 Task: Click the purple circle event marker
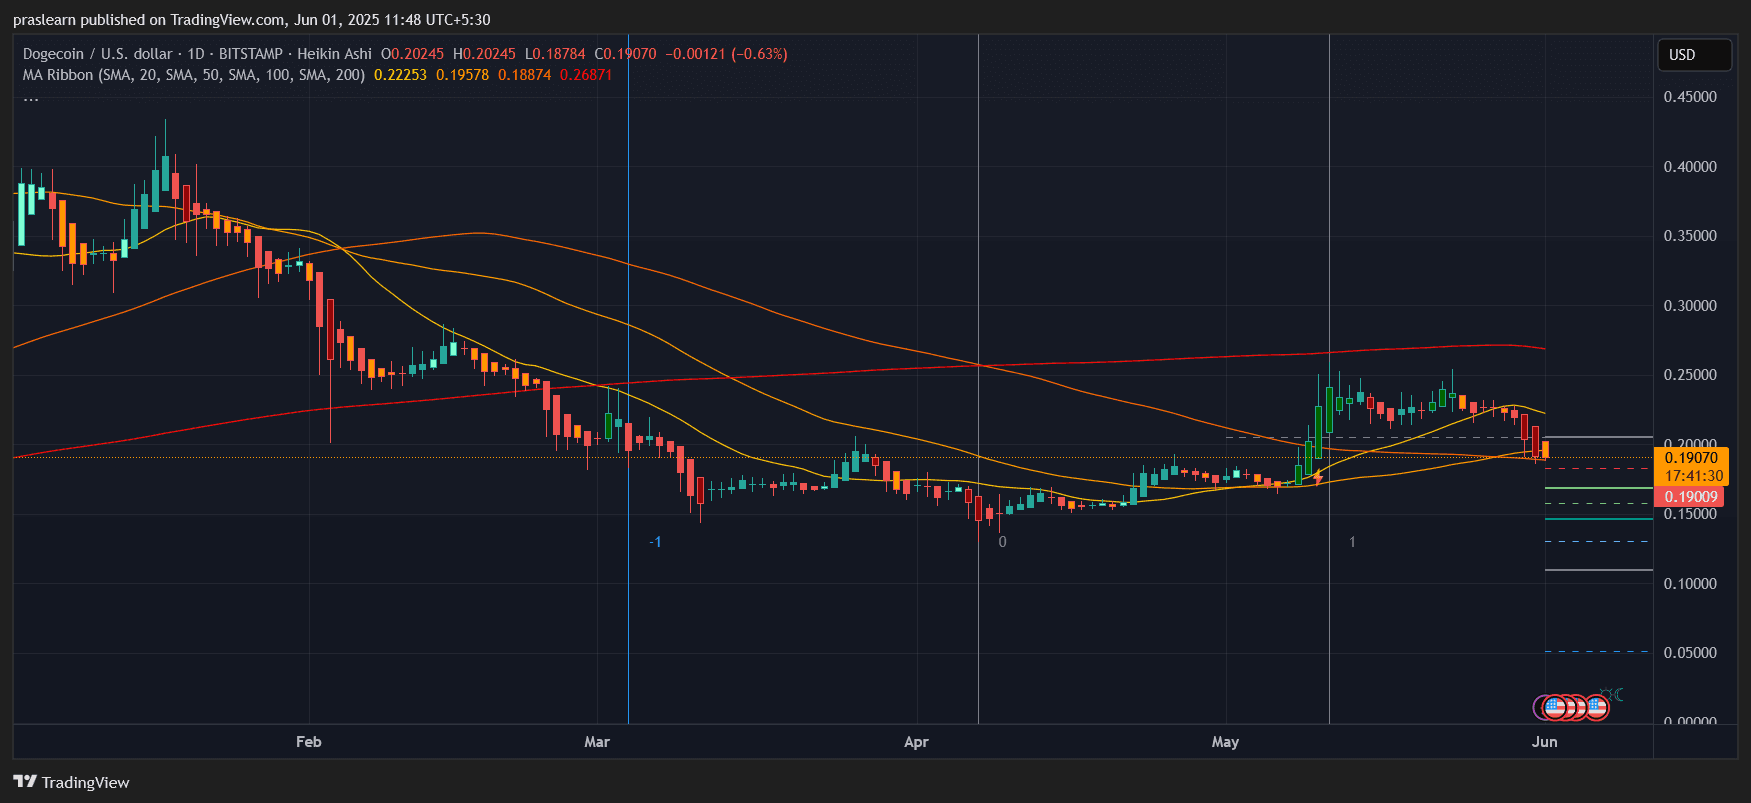click(1541, 708)
